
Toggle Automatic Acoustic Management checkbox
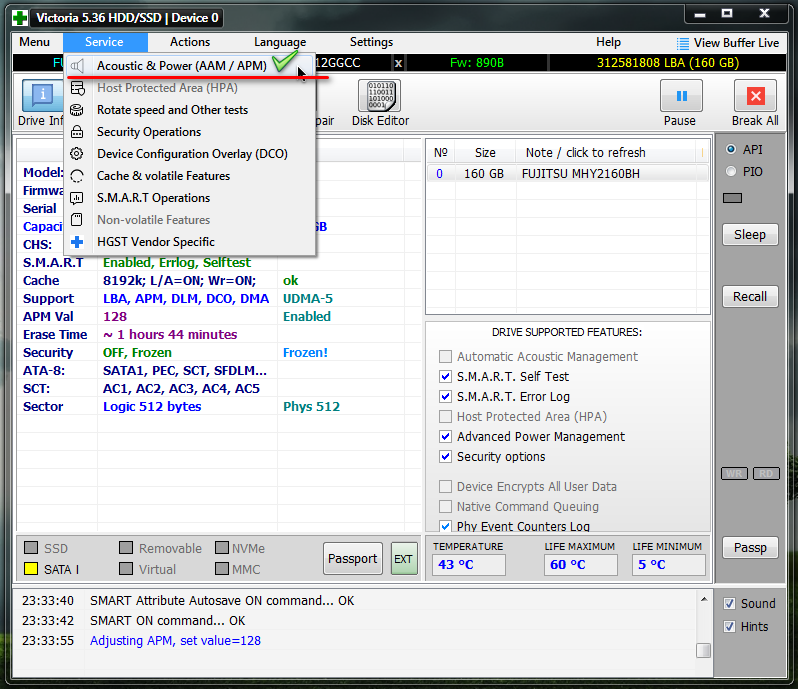point(445,356)
